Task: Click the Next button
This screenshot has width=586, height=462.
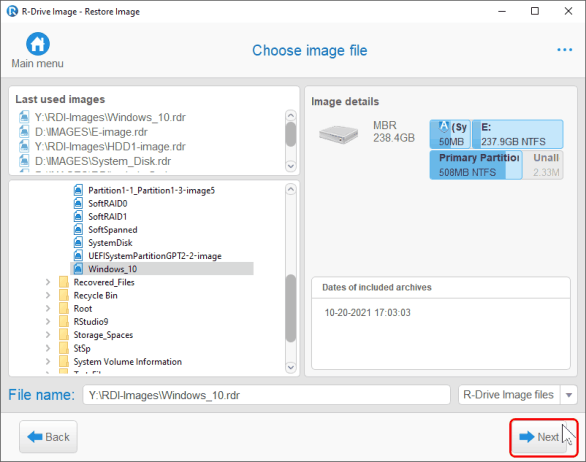Action: pyautogui.click(x=539, y=437)
